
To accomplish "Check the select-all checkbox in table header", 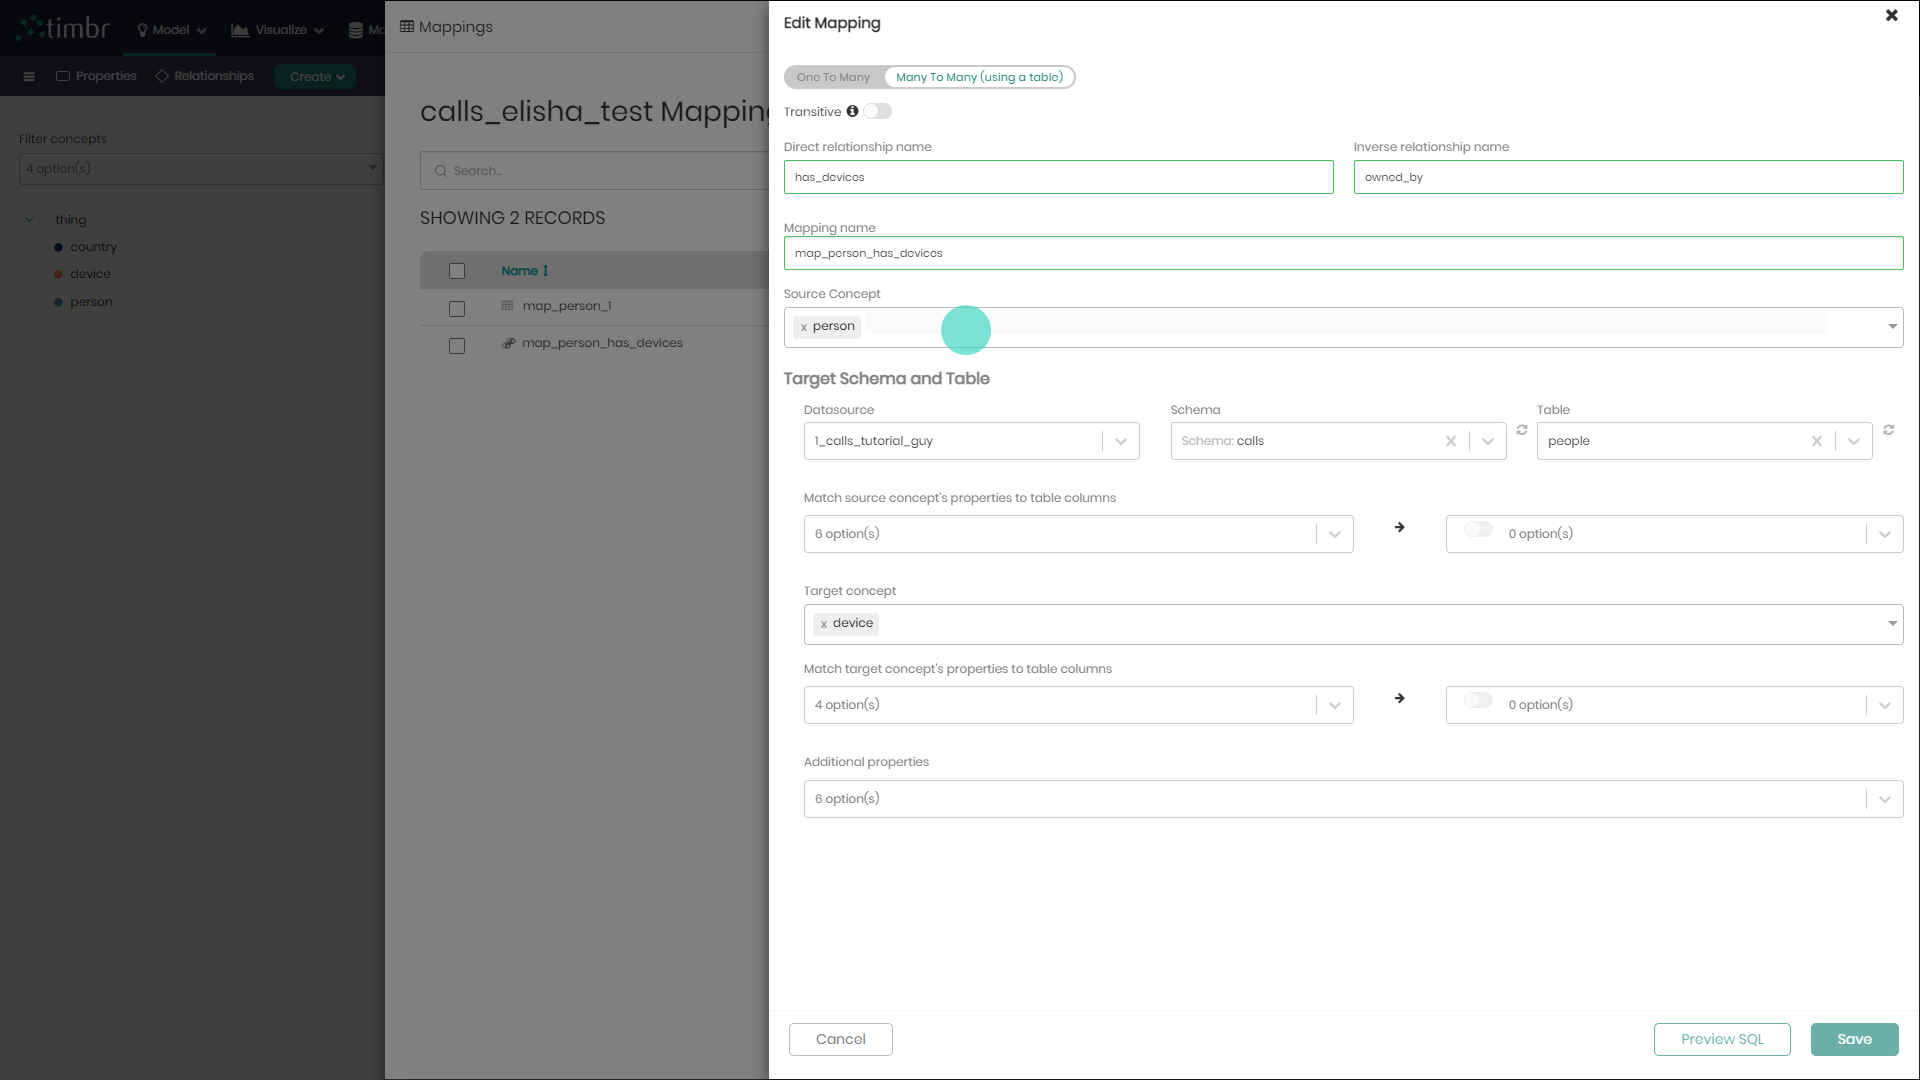I will (x=457, y=271).
